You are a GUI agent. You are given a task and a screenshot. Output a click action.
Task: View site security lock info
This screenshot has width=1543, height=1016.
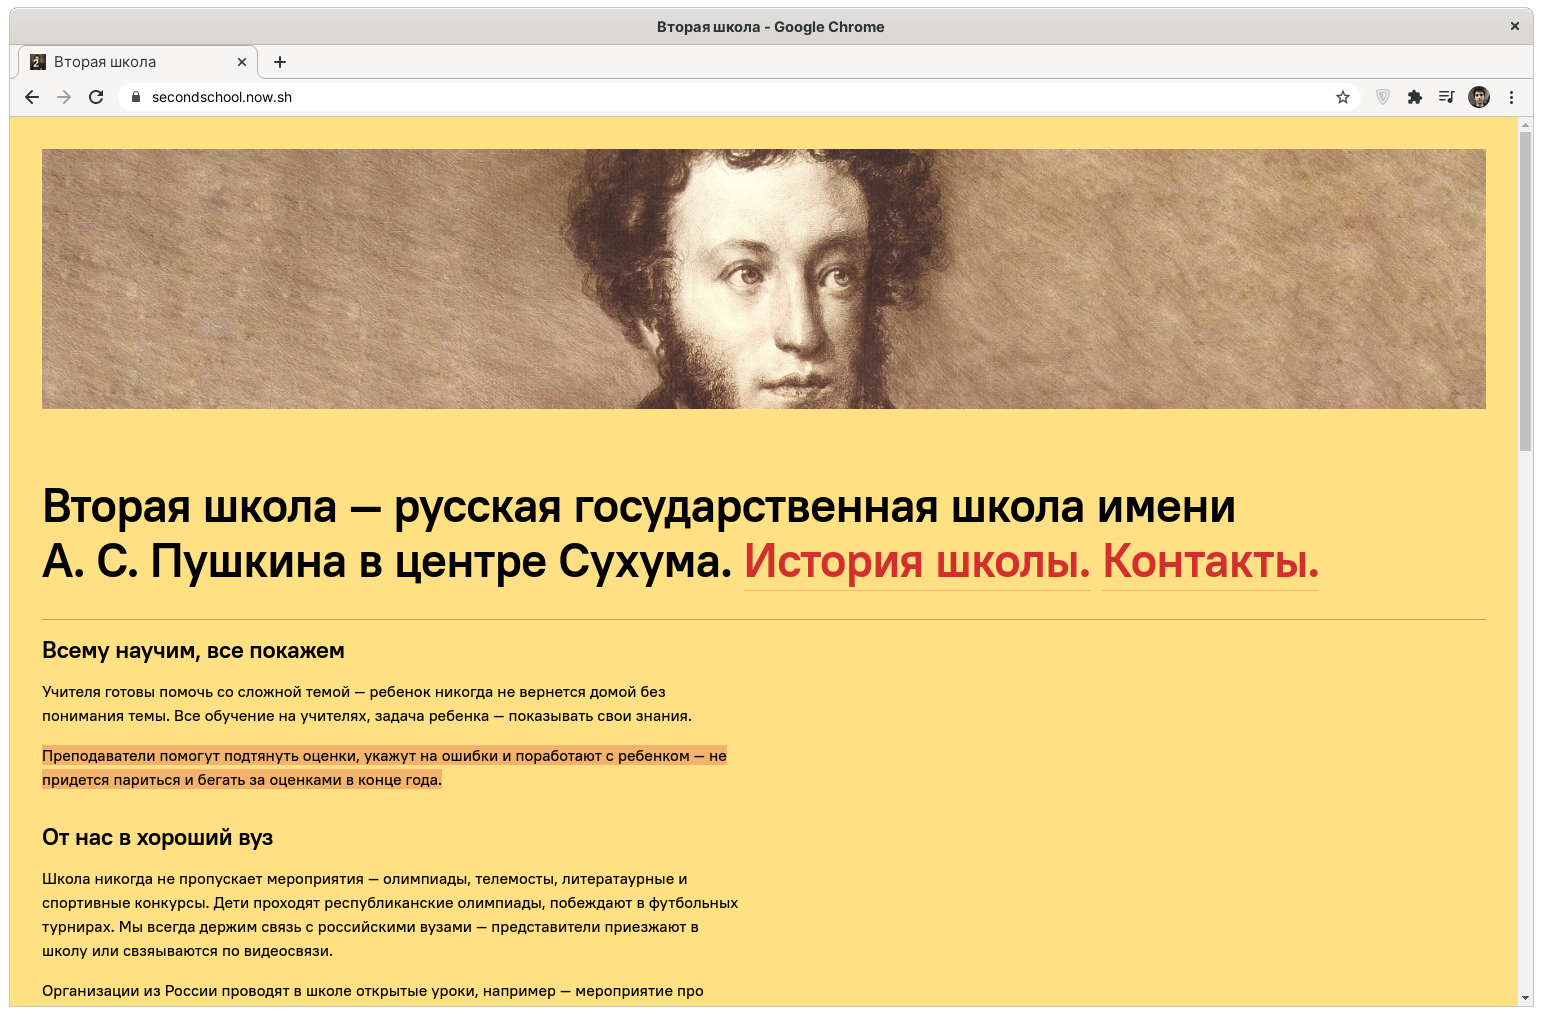[136, 97]
